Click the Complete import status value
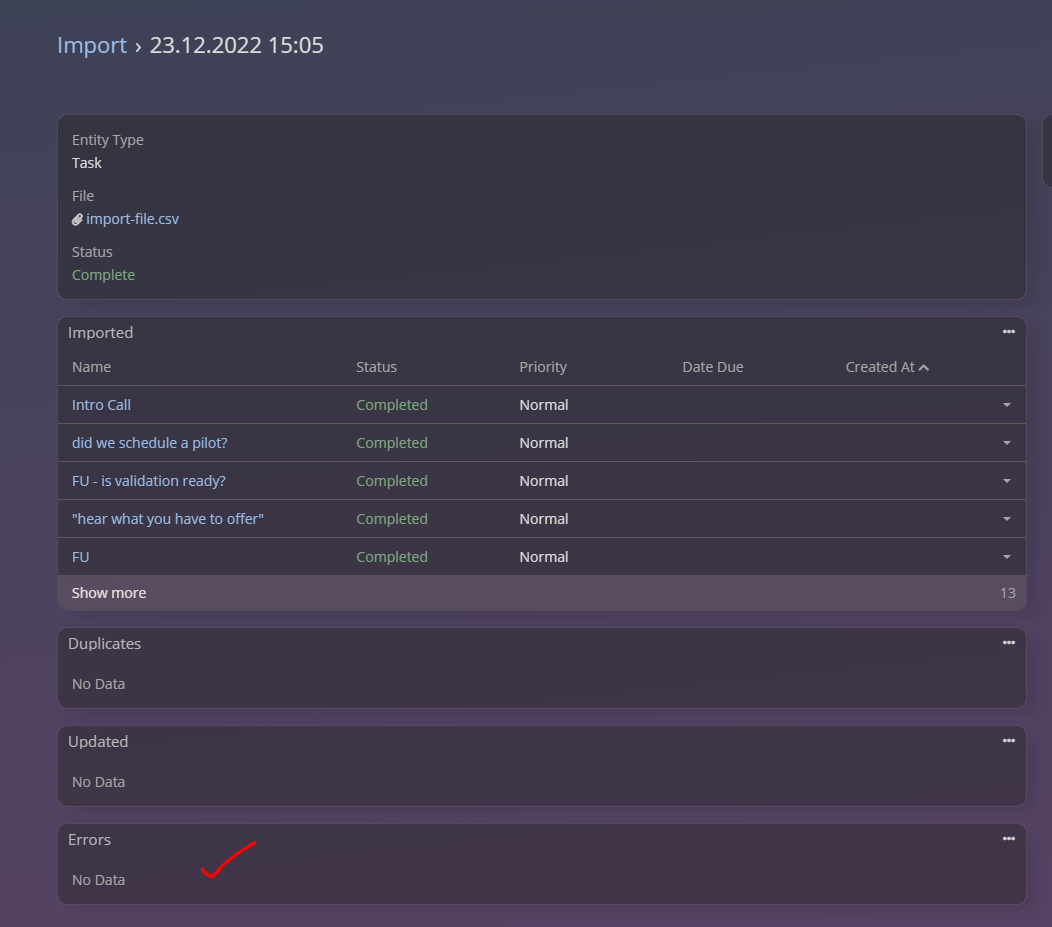Image resolution: width=1052 pixels, height=927 pixels. tap(103, 275)
